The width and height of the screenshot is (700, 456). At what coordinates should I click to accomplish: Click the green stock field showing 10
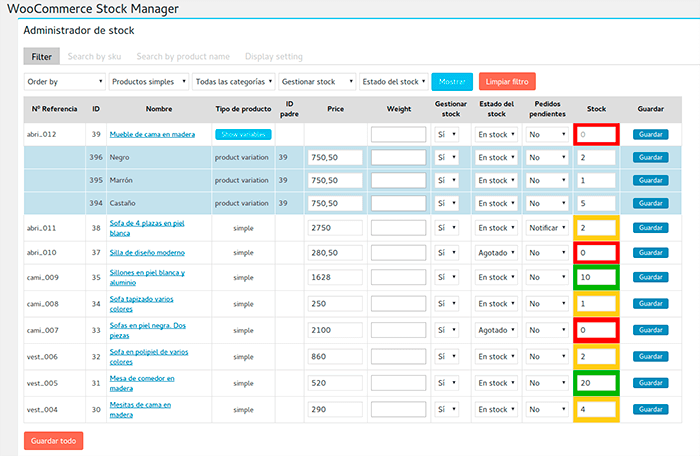pyautogui.click(x=596, y=277)
